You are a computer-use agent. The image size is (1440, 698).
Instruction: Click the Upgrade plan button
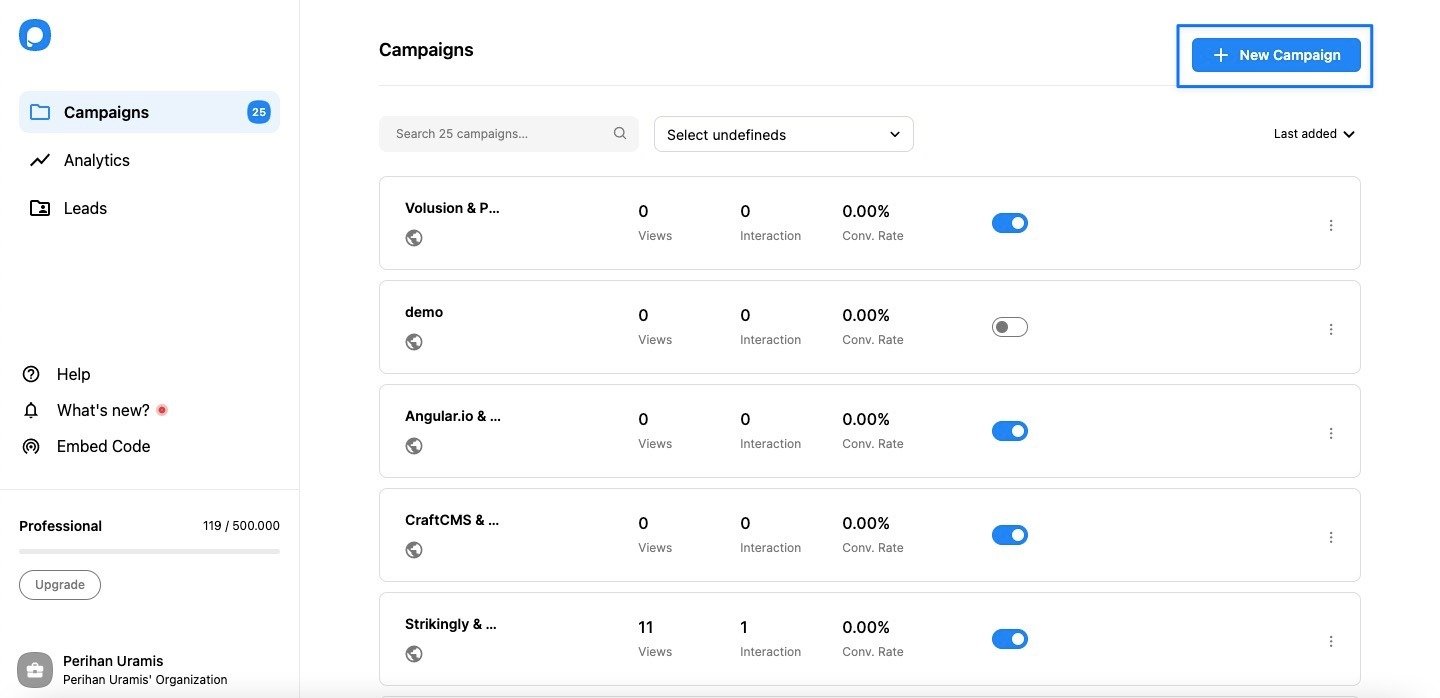click(60, 585)
